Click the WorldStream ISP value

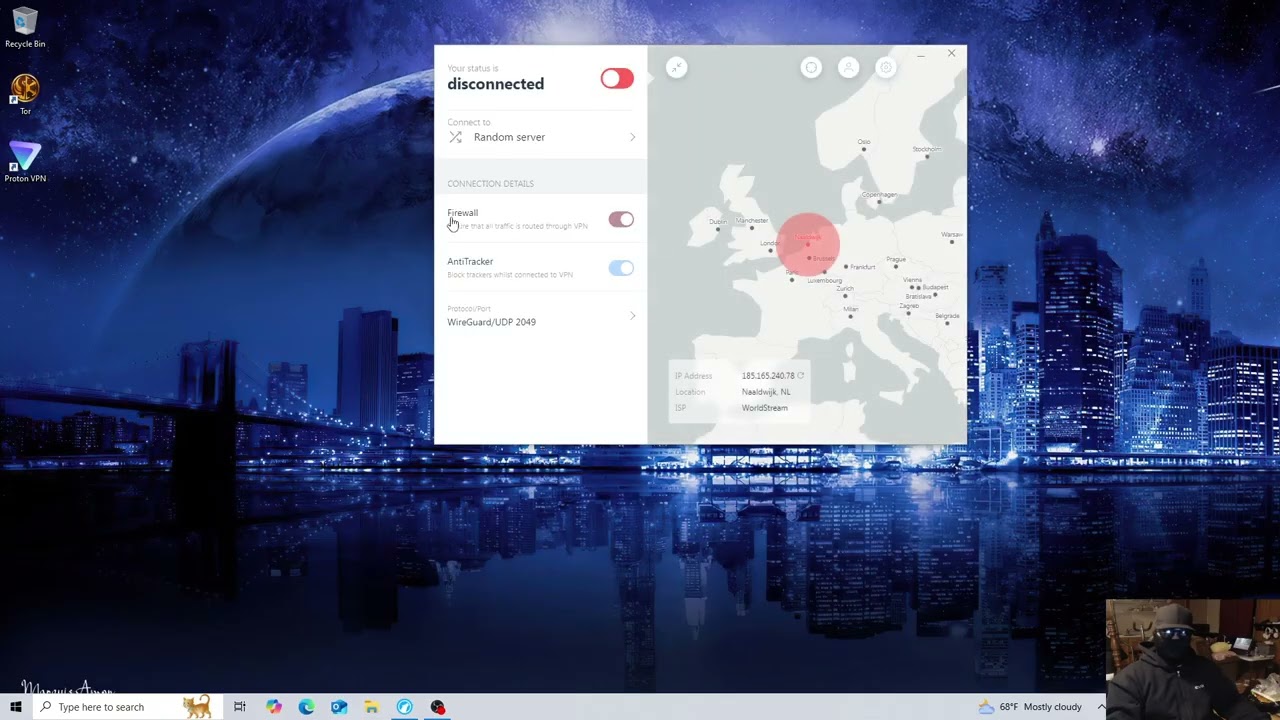[x=765, y=408]
